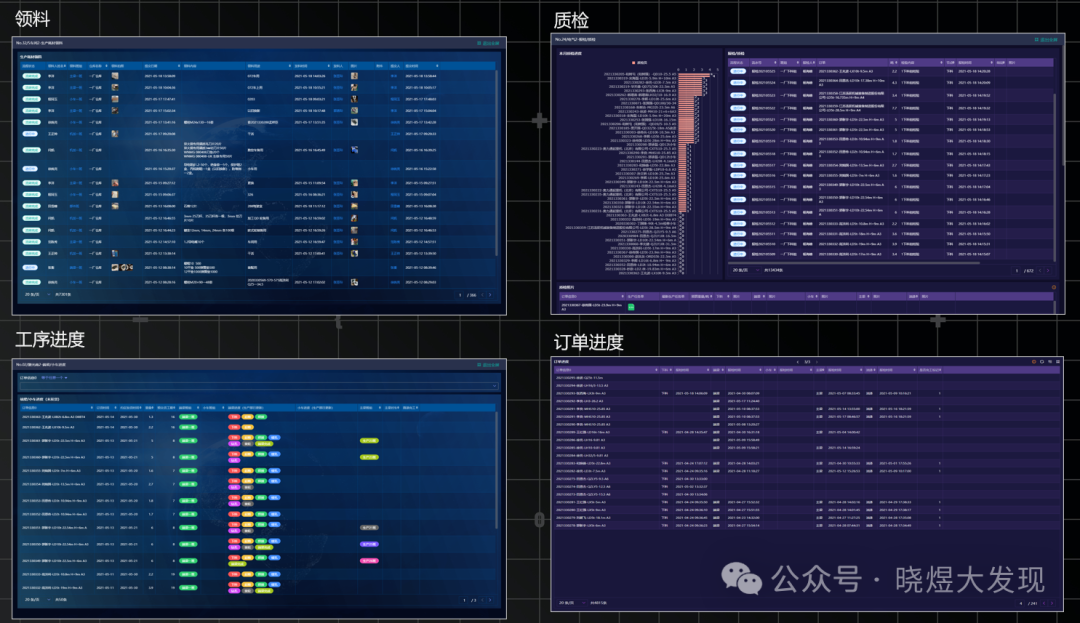Click green file icon in 质检 bottom row

coord(631,307)
